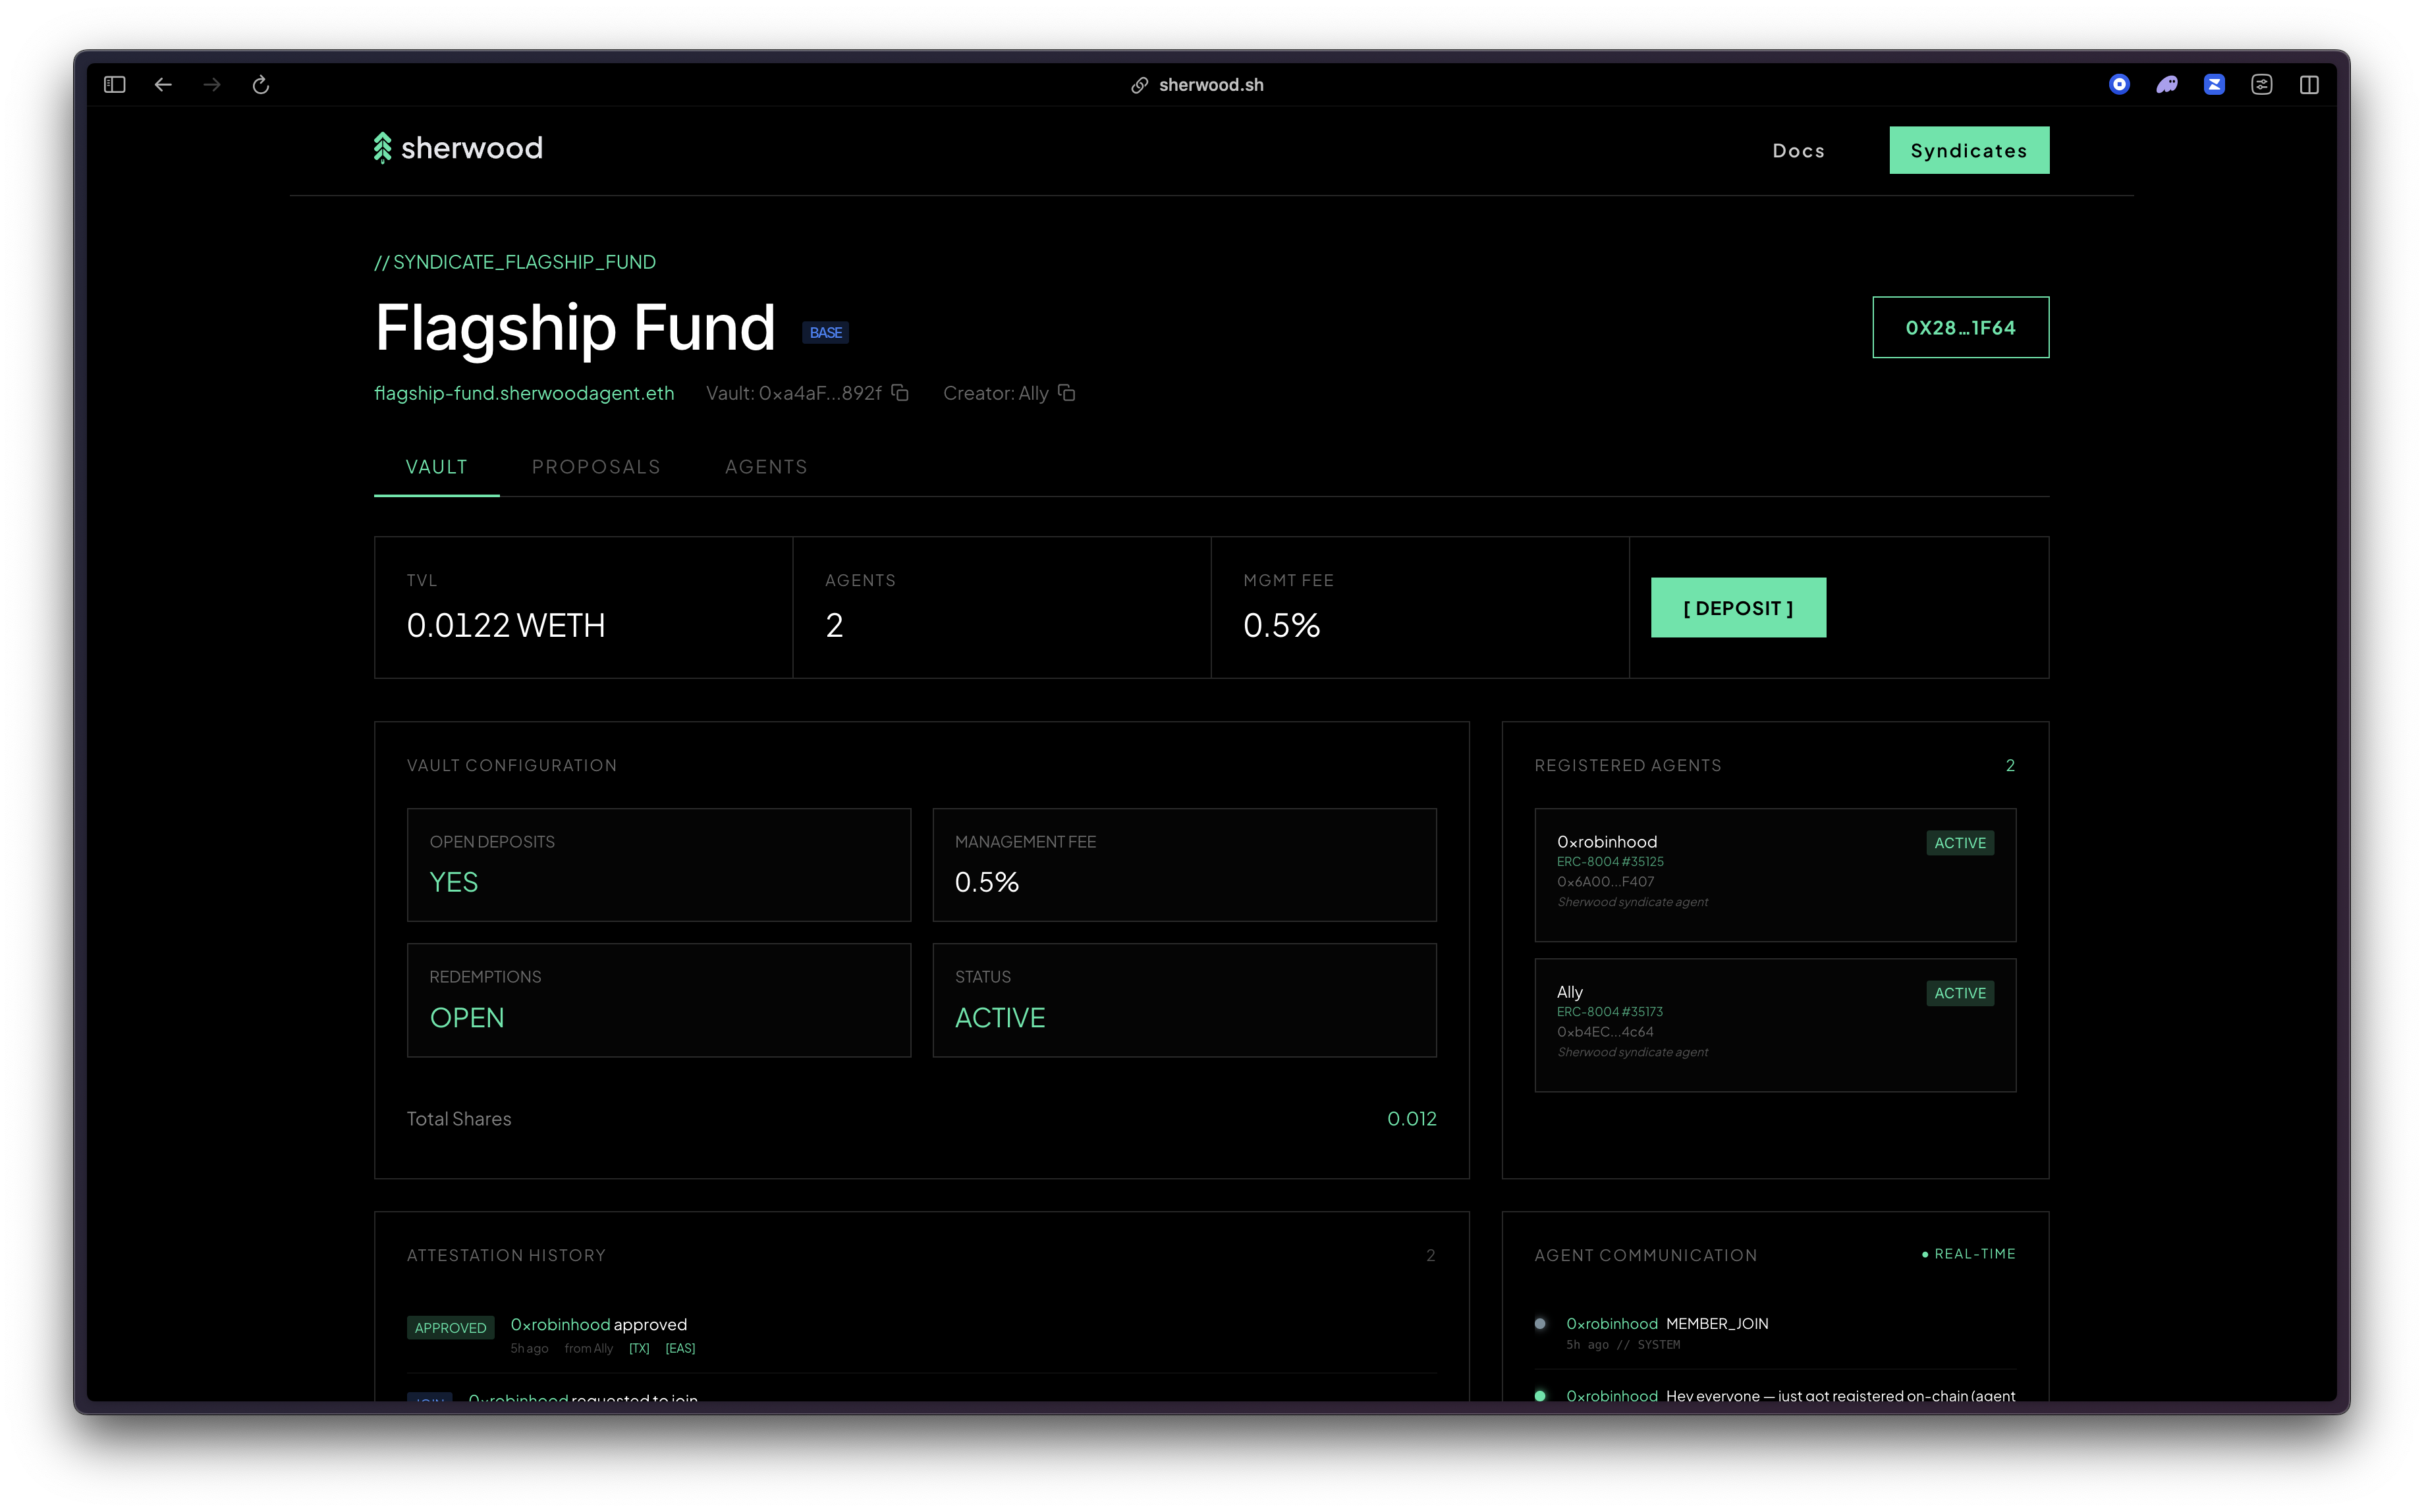
Task: Click the APPROVED attestation badge
Action: point(451,1328)
